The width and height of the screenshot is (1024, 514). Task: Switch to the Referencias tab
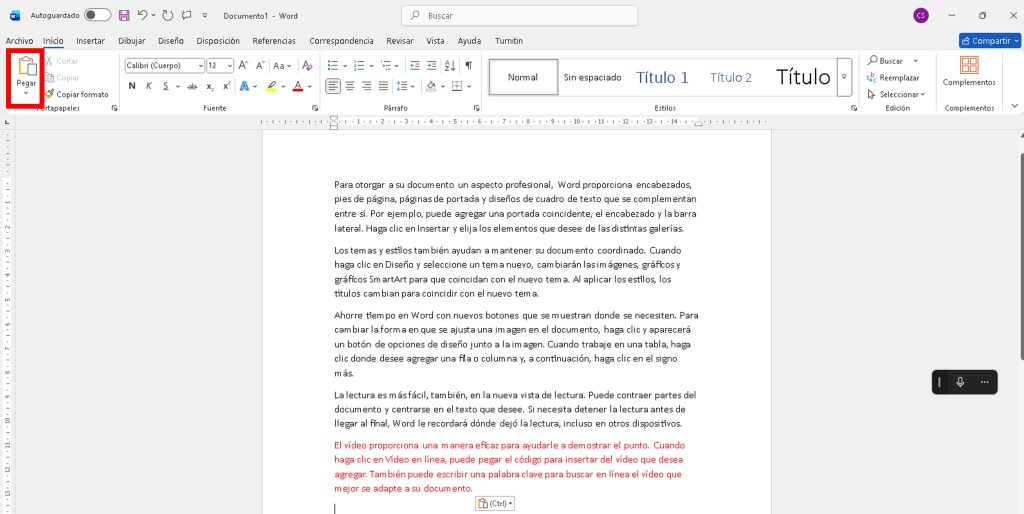pos(274,41)
